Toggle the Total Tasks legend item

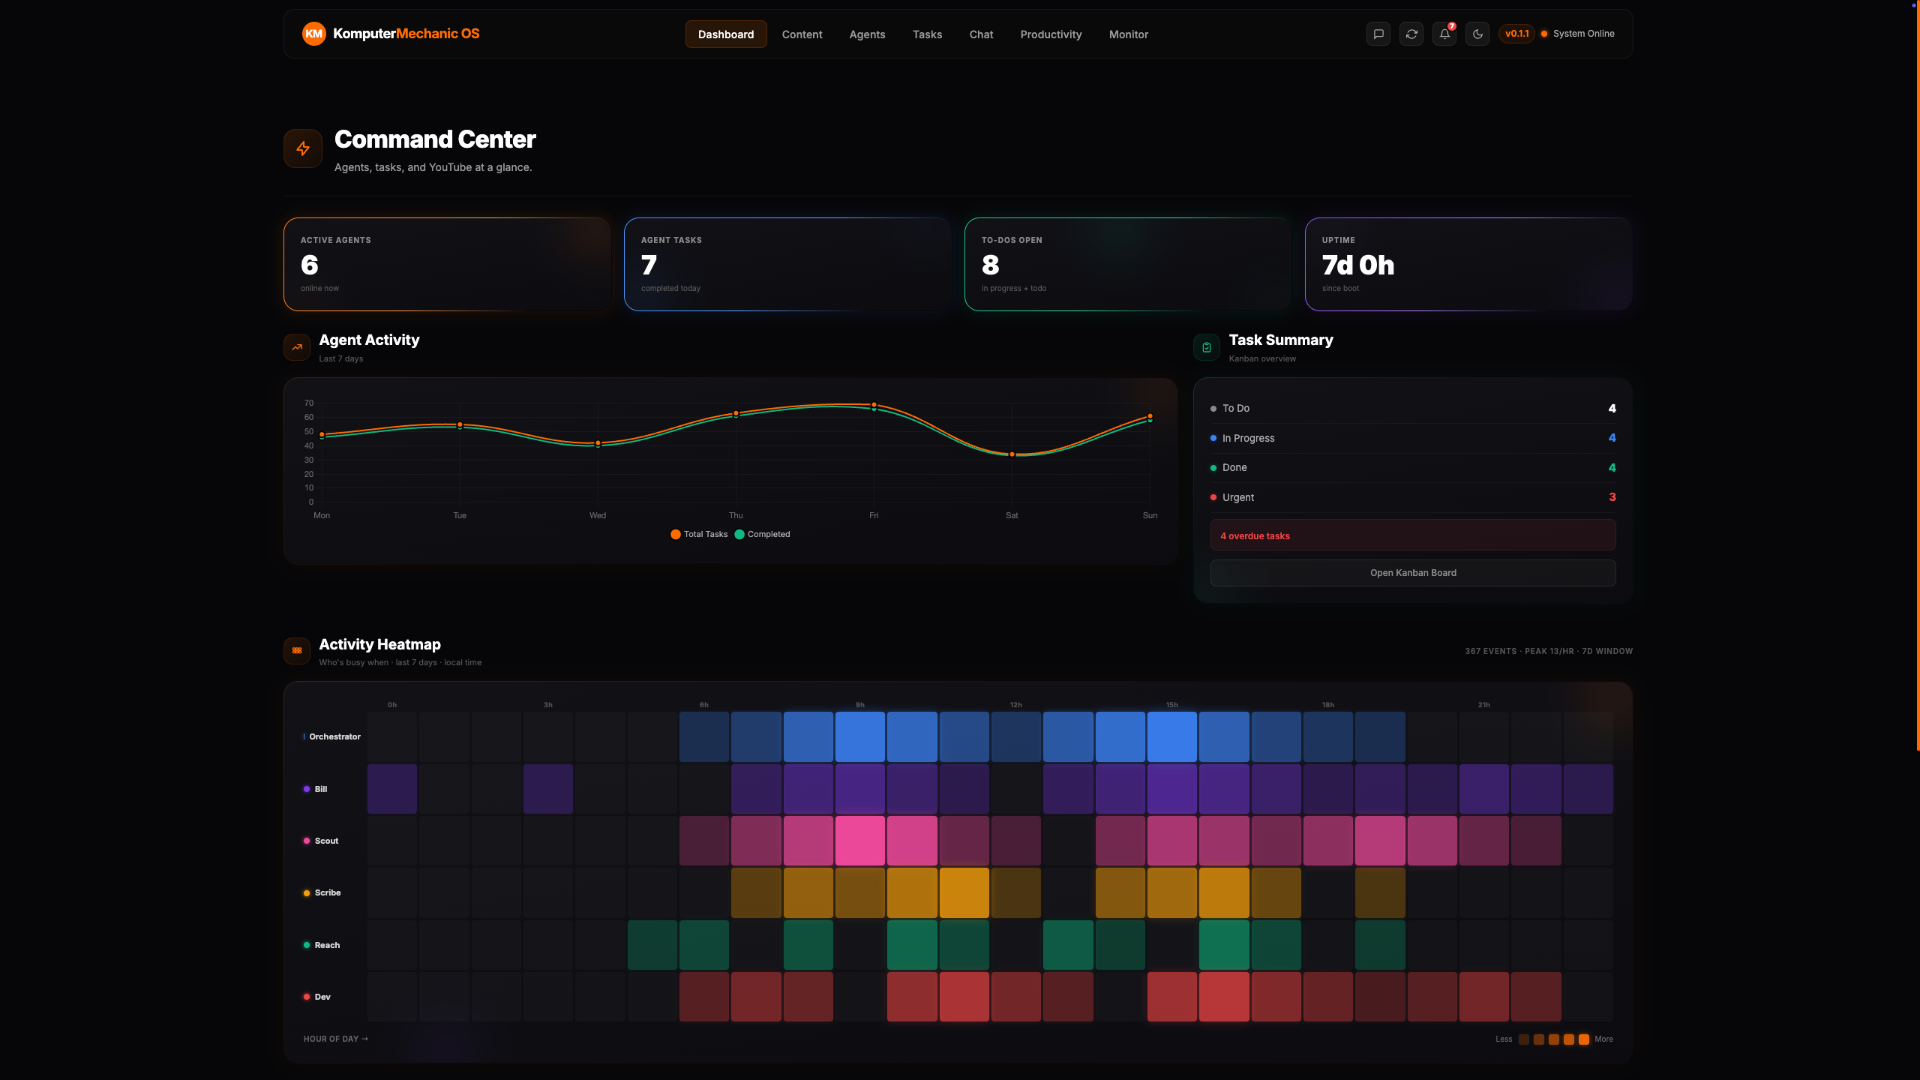pyautogui.click(x=699, y=534)
